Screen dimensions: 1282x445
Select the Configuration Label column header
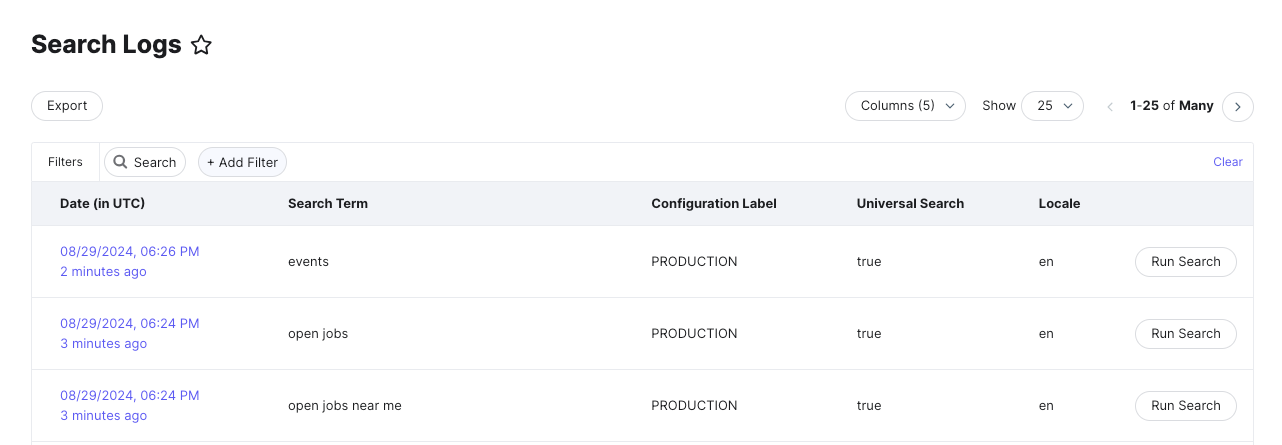tap(714, 203)
